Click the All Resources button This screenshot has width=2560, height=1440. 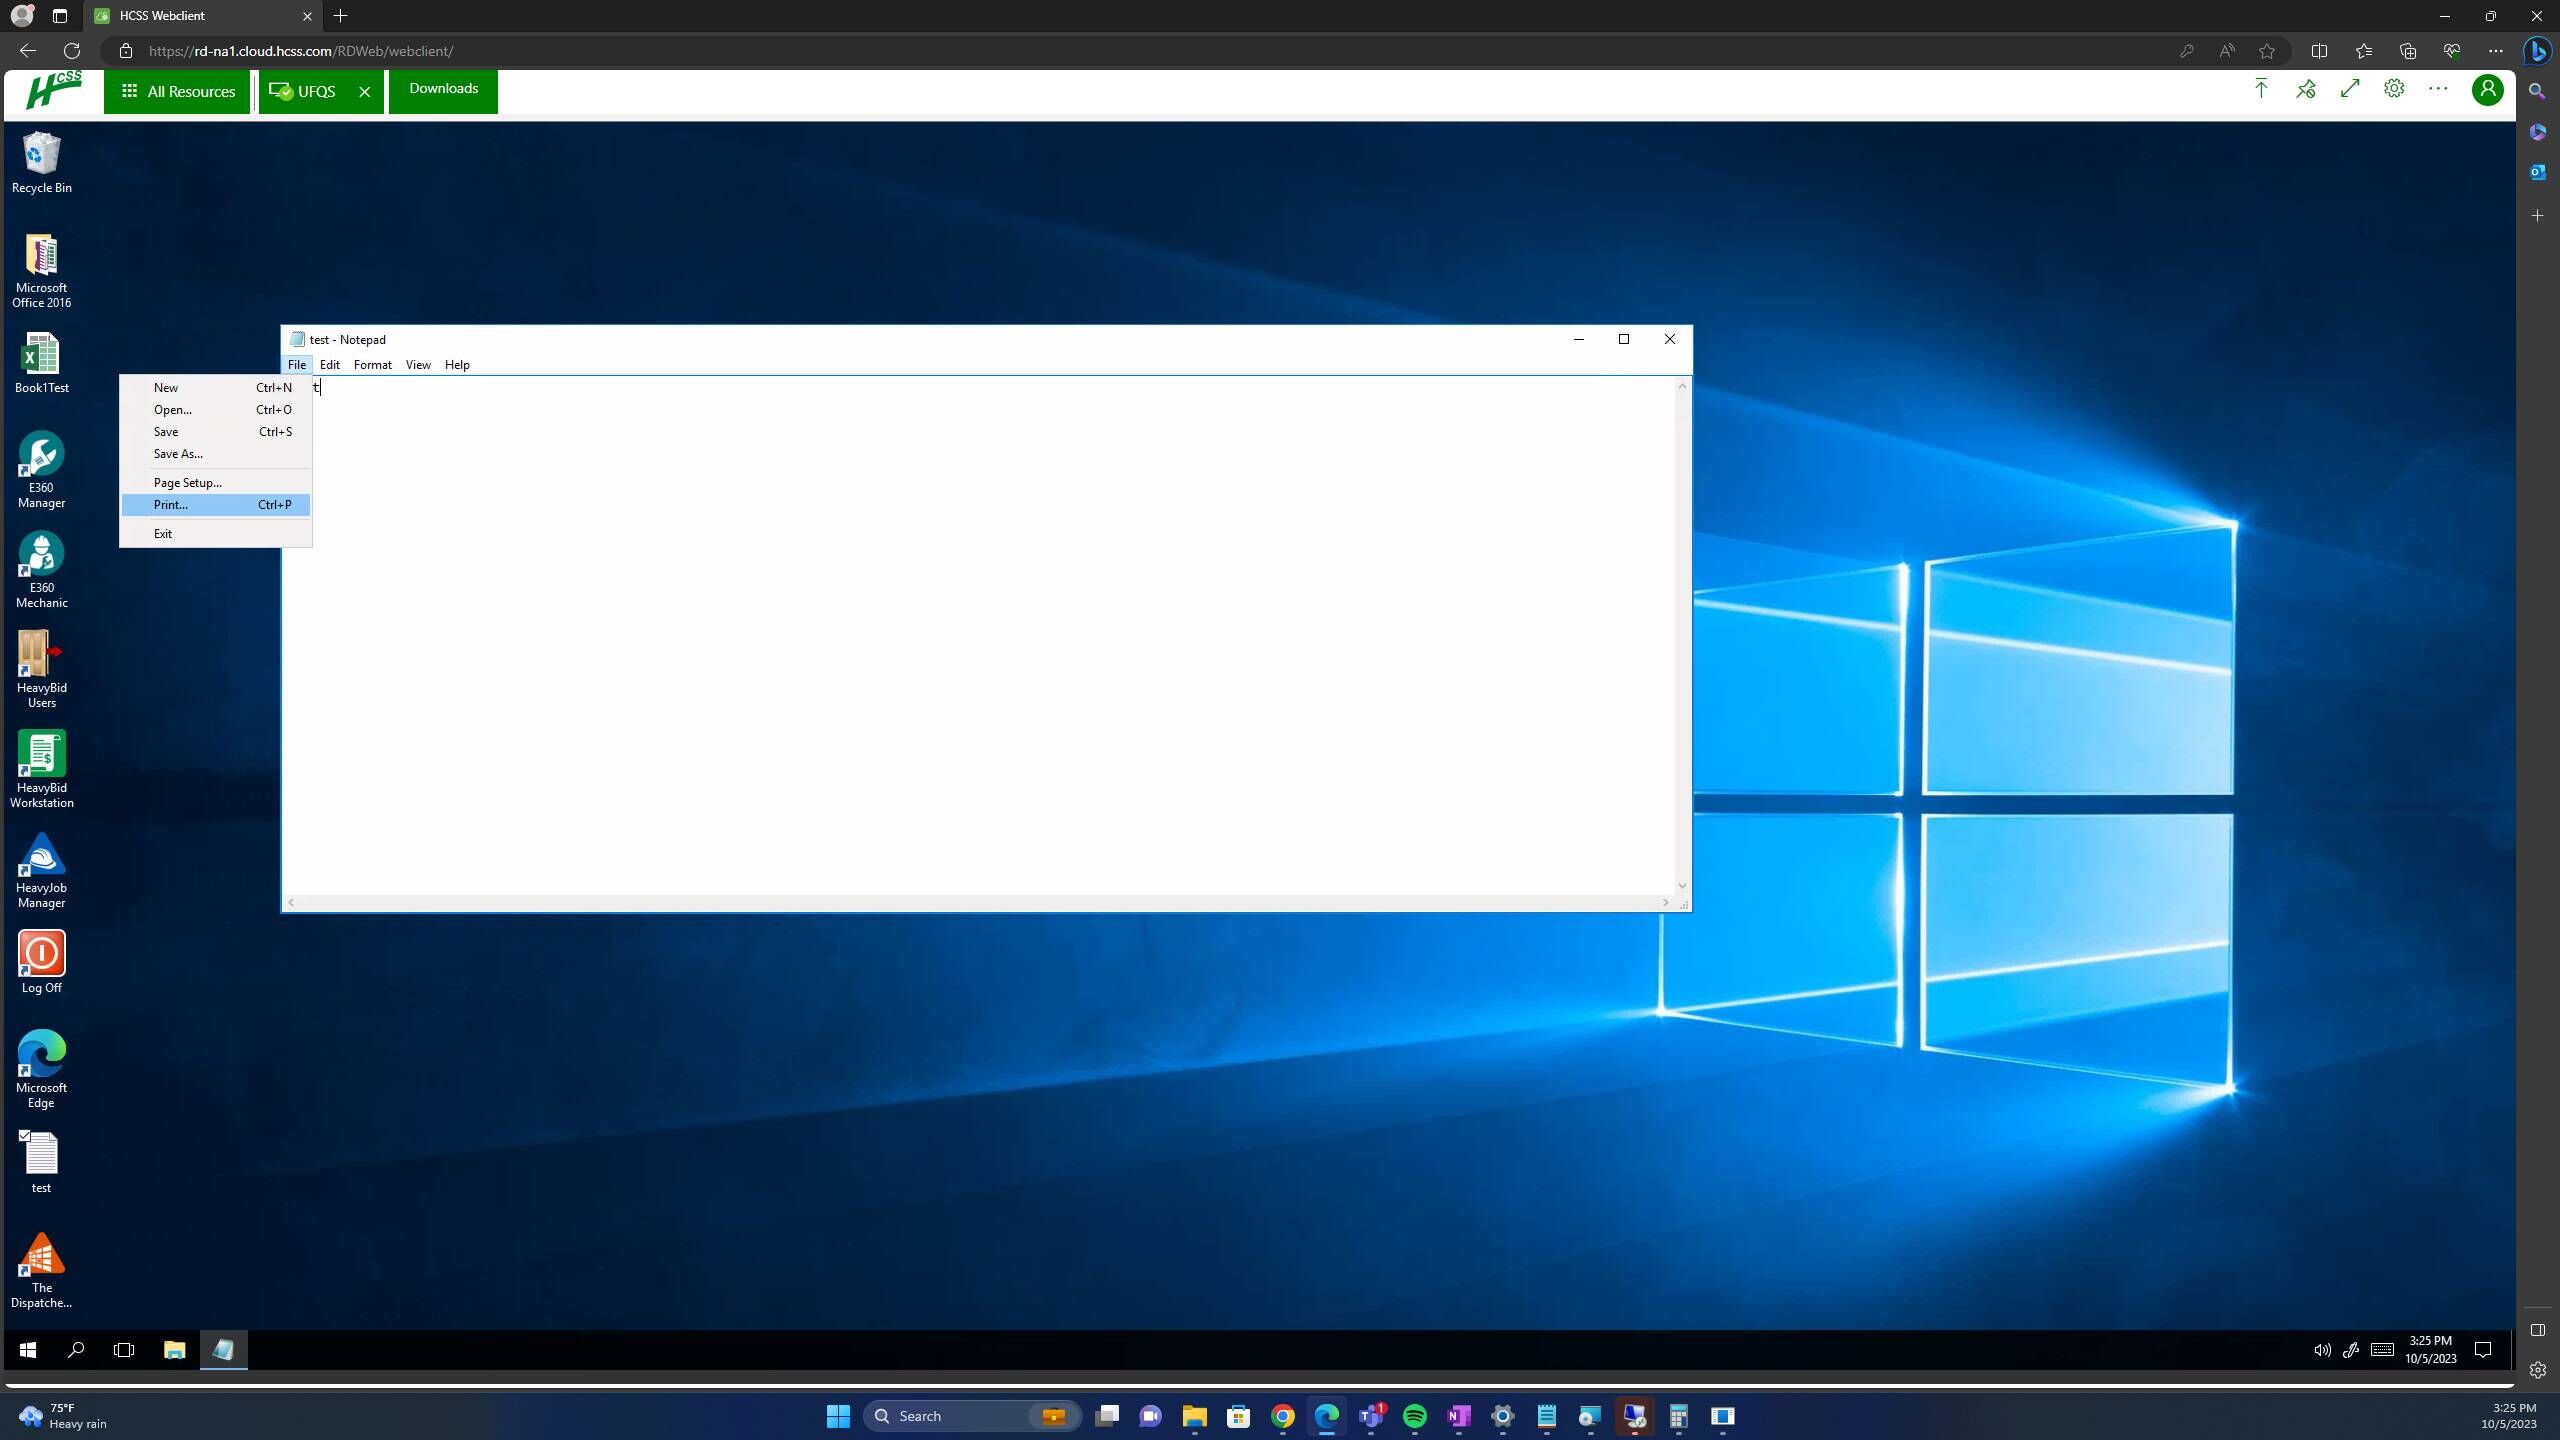click(x=177, y=90)
